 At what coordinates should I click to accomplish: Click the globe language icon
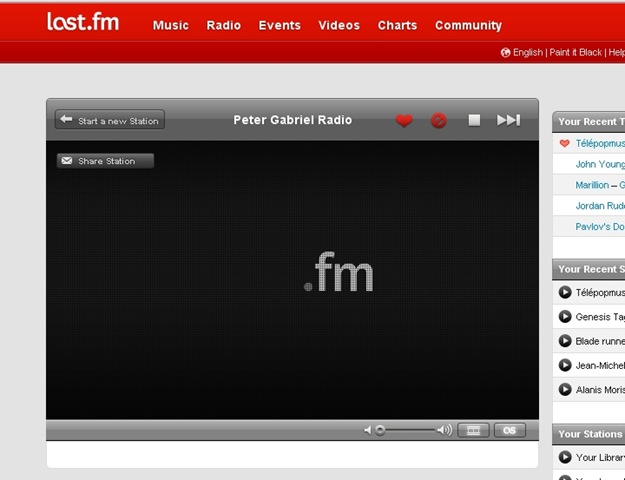505,53
